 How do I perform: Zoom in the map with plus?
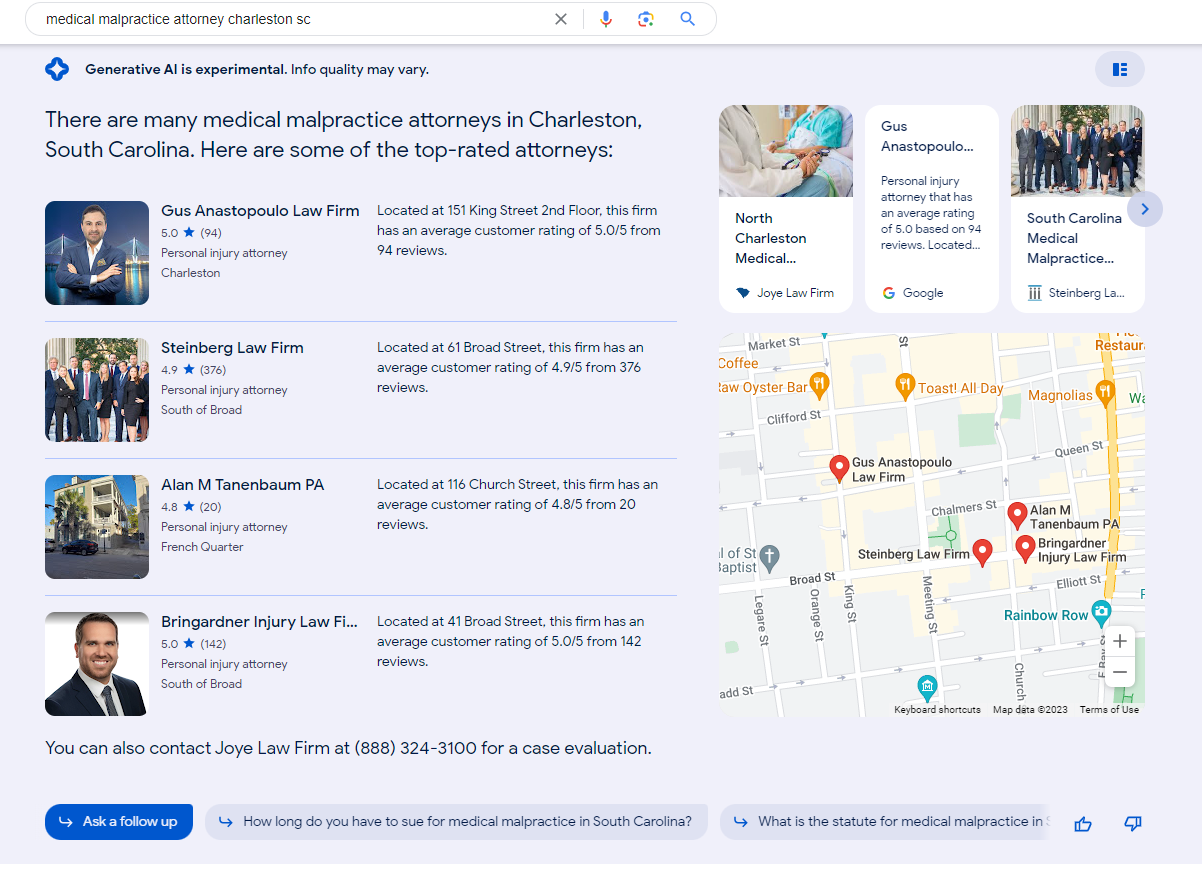coord(1120,641)
